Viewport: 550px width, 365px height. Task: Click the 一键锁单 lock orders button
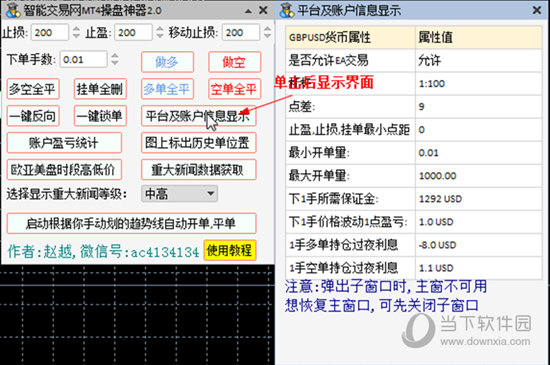100,116
